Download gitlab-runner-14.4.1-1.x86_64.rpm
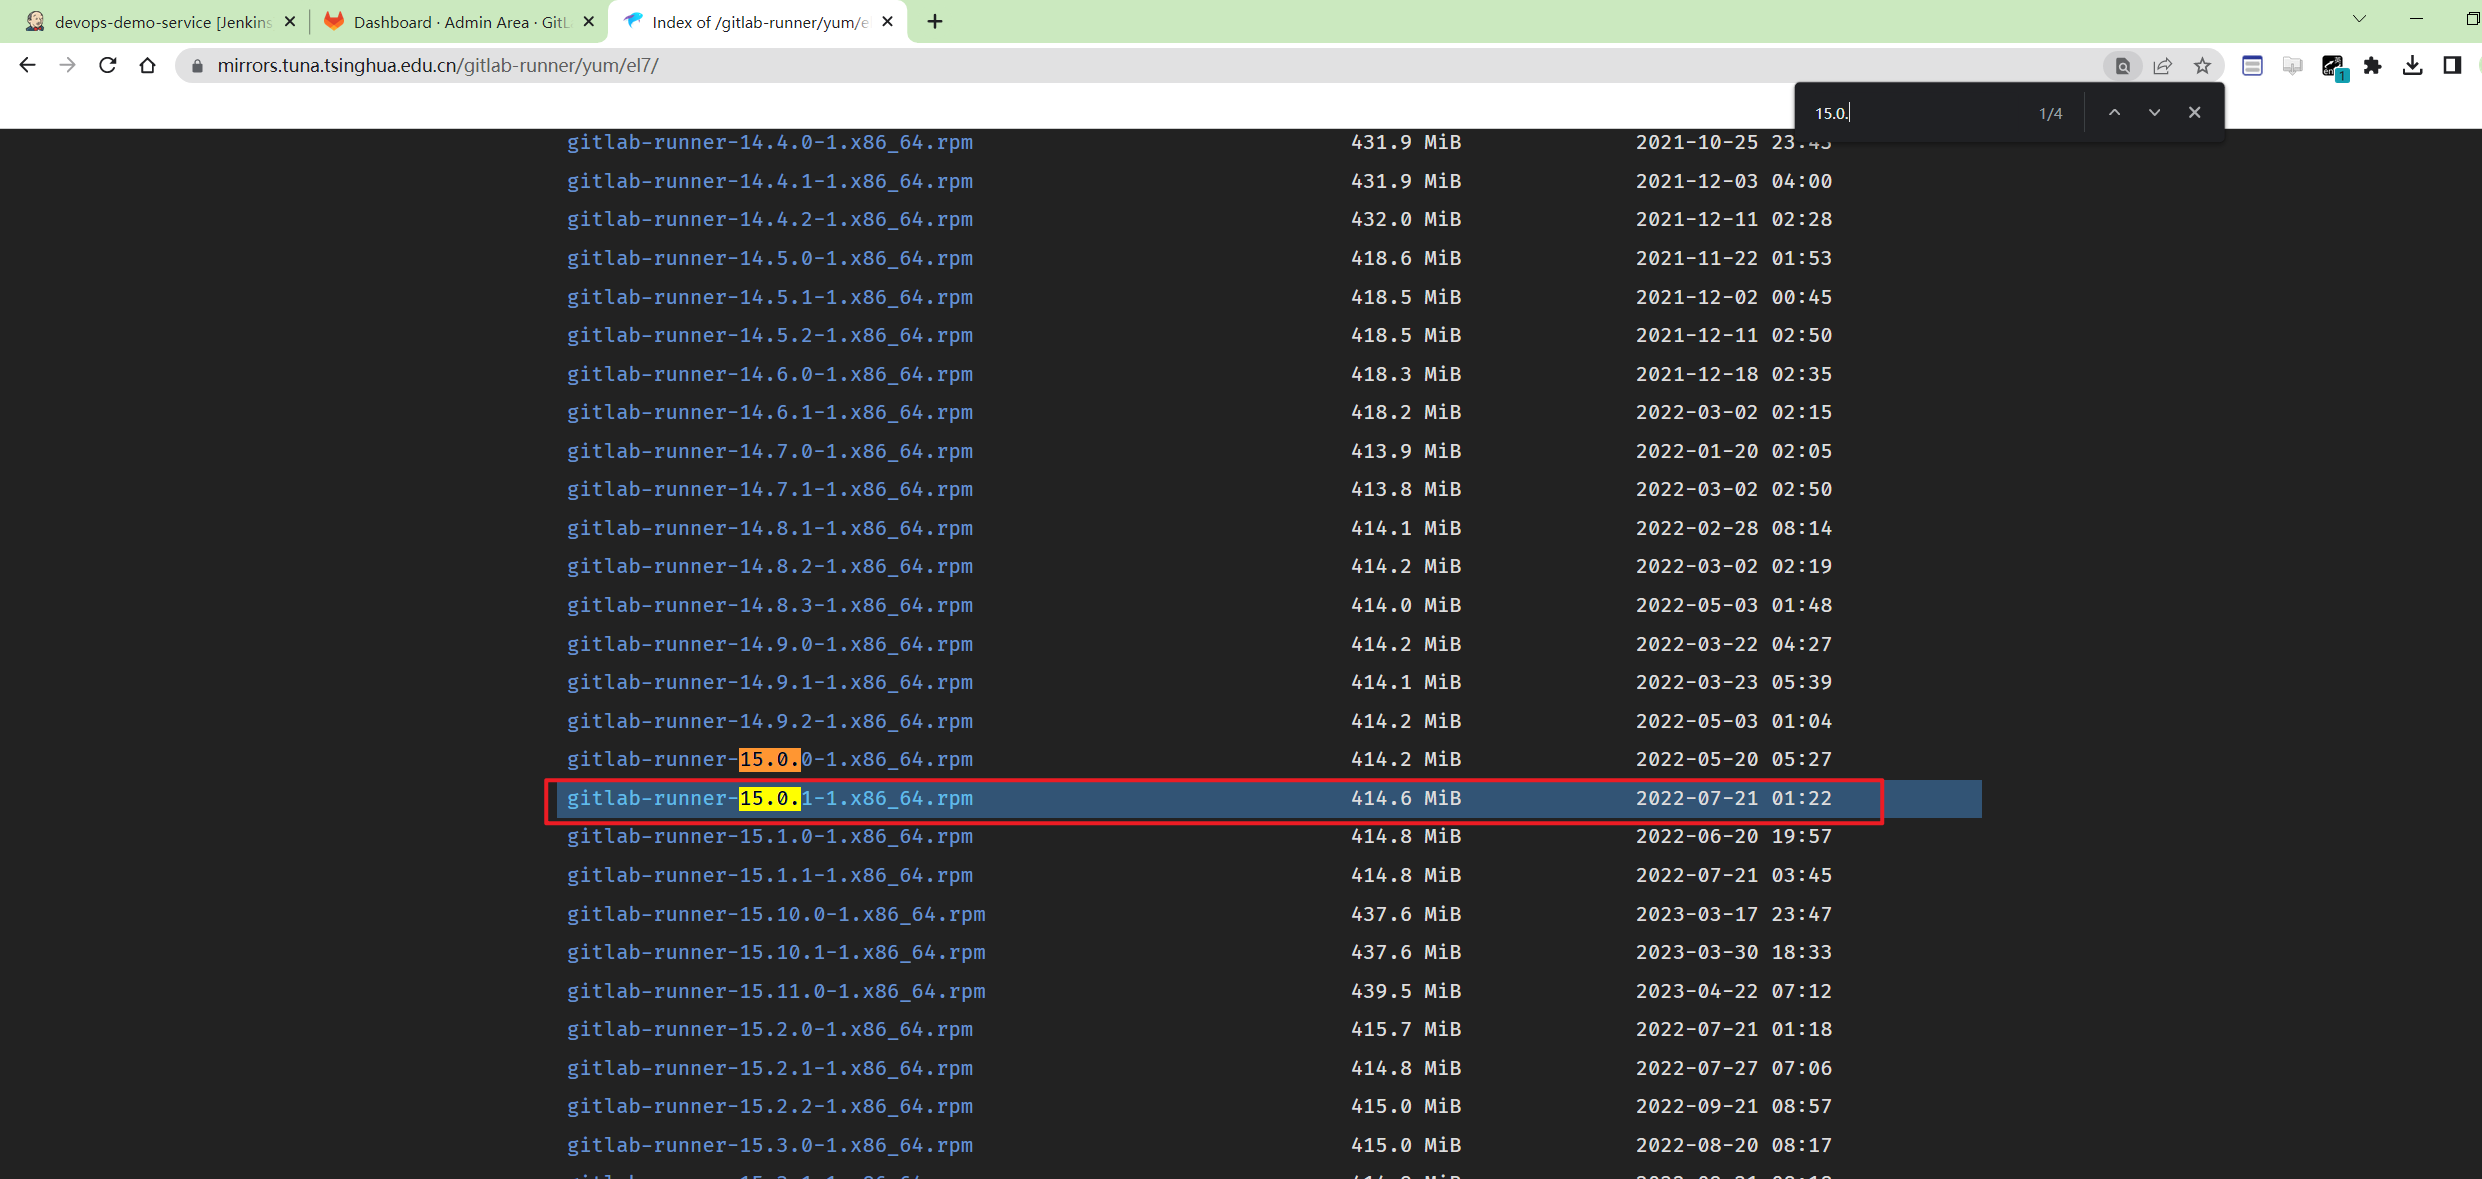The height and width of the screenshot is (1179, 2482). coord(770,181)
